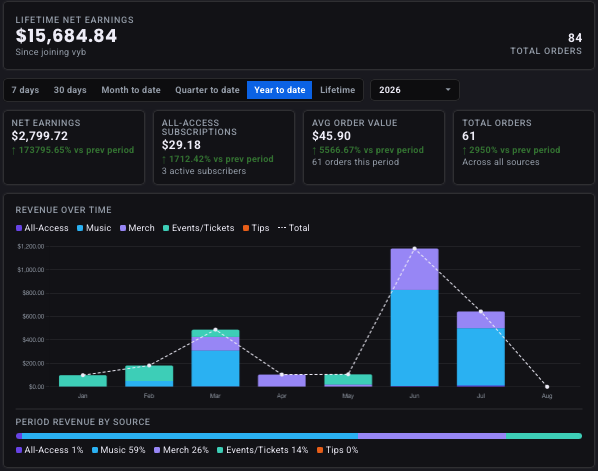598x471 pixels.
Task: Toggle the Tips series legend icon
Action: pyautogui.click(x=246, y=228)
